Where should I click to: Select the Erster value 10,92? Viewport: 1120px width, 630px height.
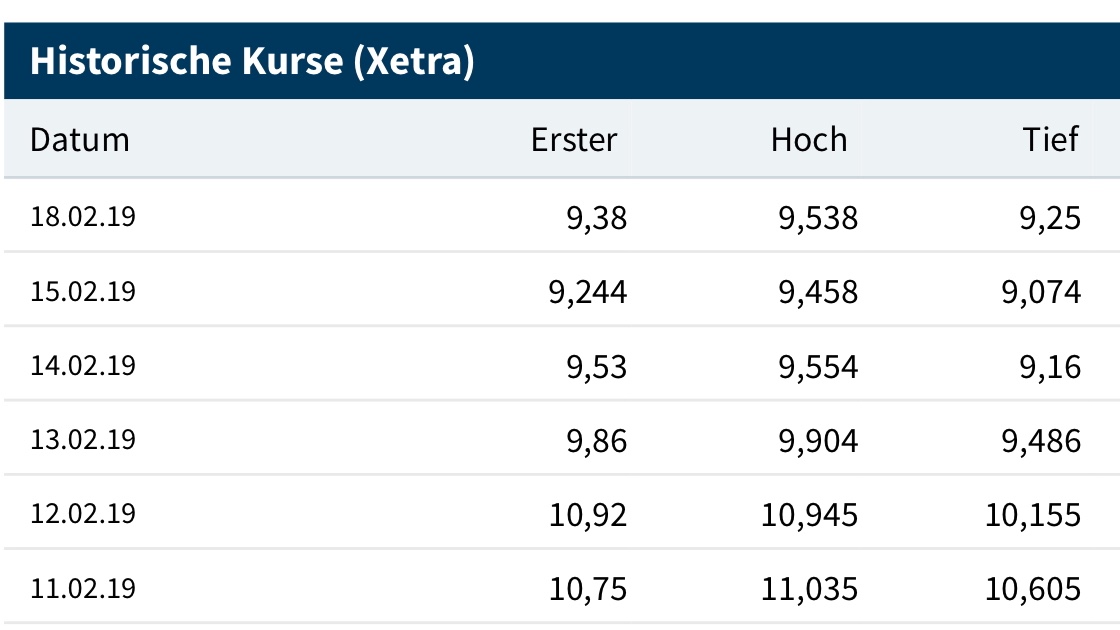point(588,514)
